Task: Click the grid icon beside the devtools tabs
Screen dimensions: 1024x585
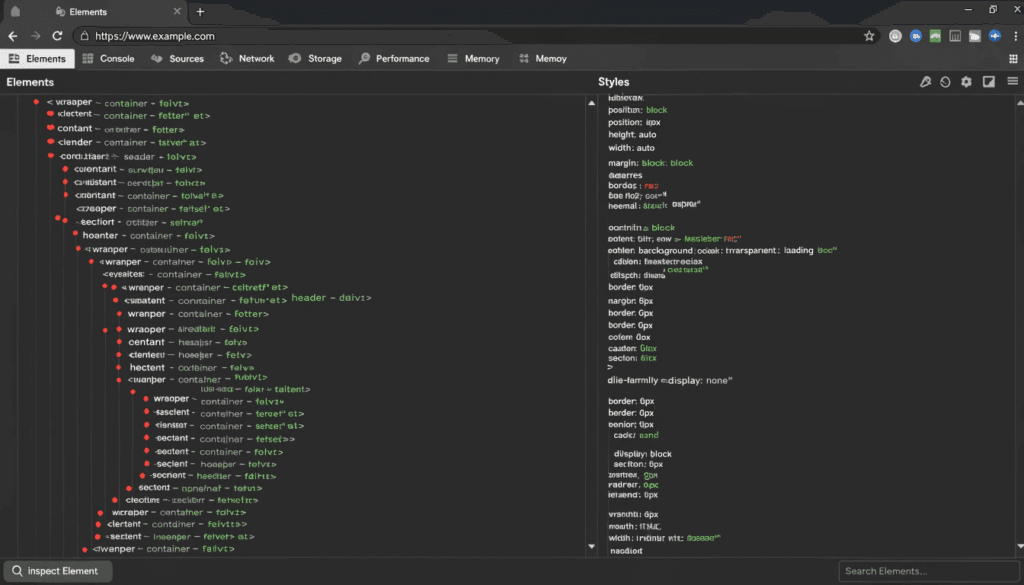Action: coord(1013,58)
